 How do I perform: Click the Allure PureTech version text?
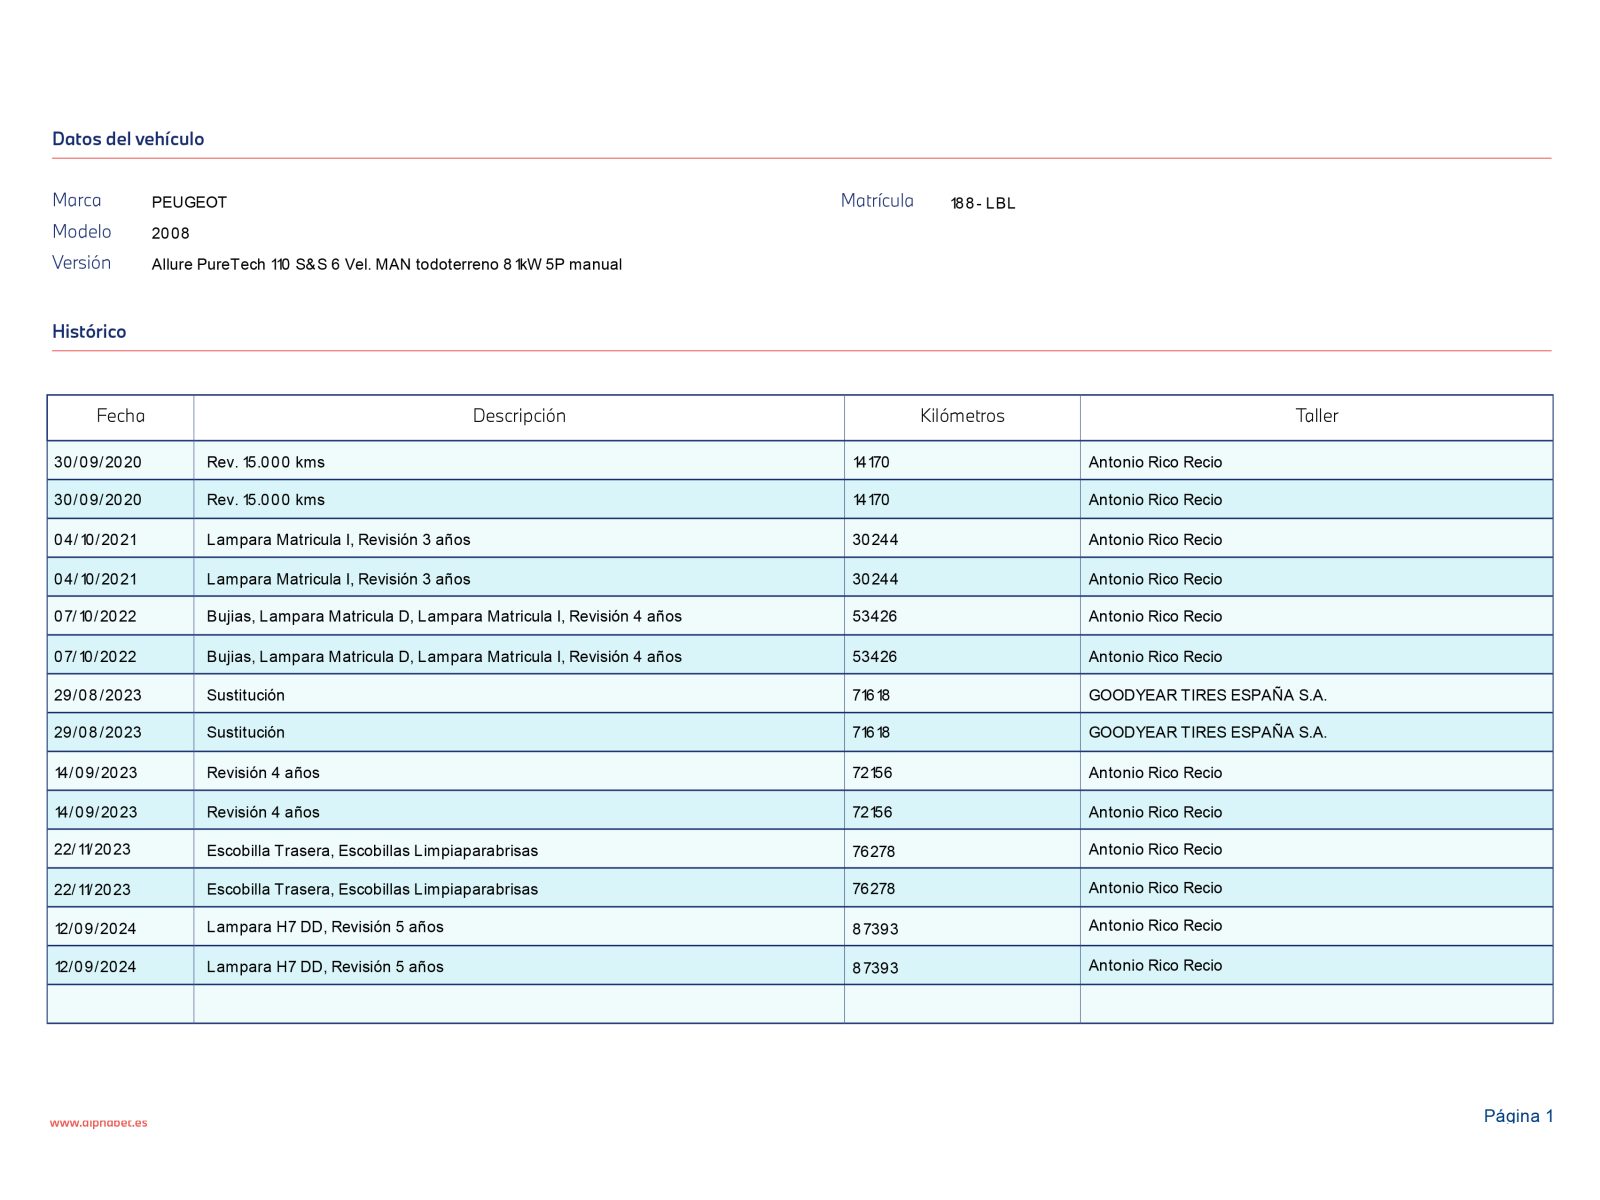pyautogui.click(x=386, y=264)
